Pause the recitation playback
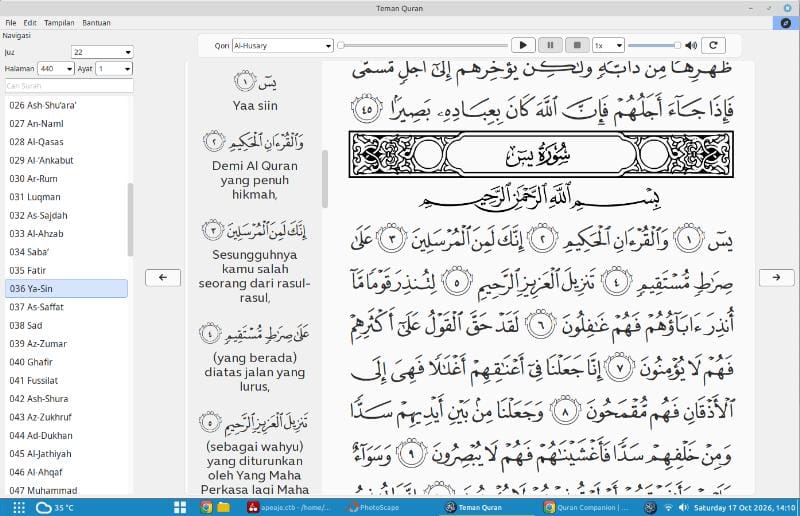Image resolution: width=800 pixels, height=516 pixels. click(x=550, y=45)
